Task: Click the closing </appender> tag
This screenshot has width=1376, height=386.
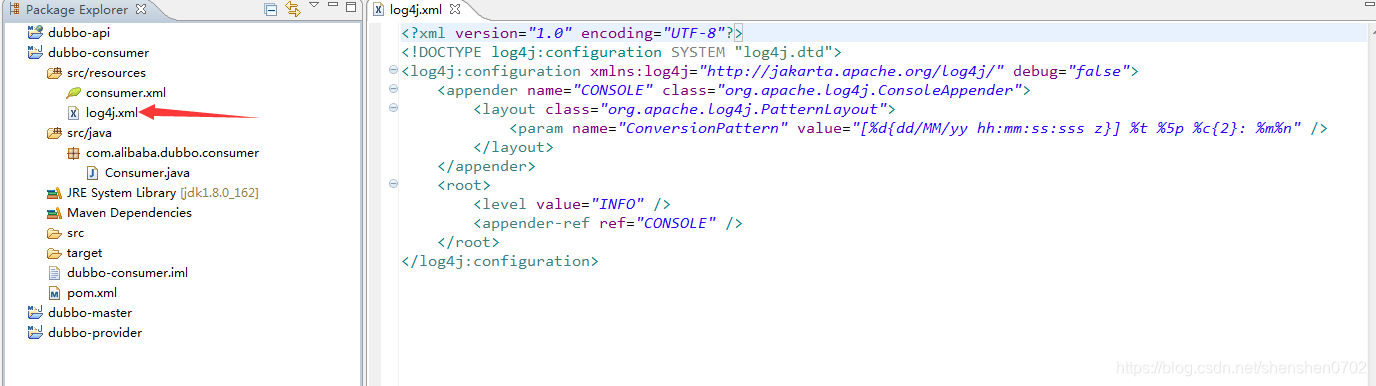Action: [486, 166]
